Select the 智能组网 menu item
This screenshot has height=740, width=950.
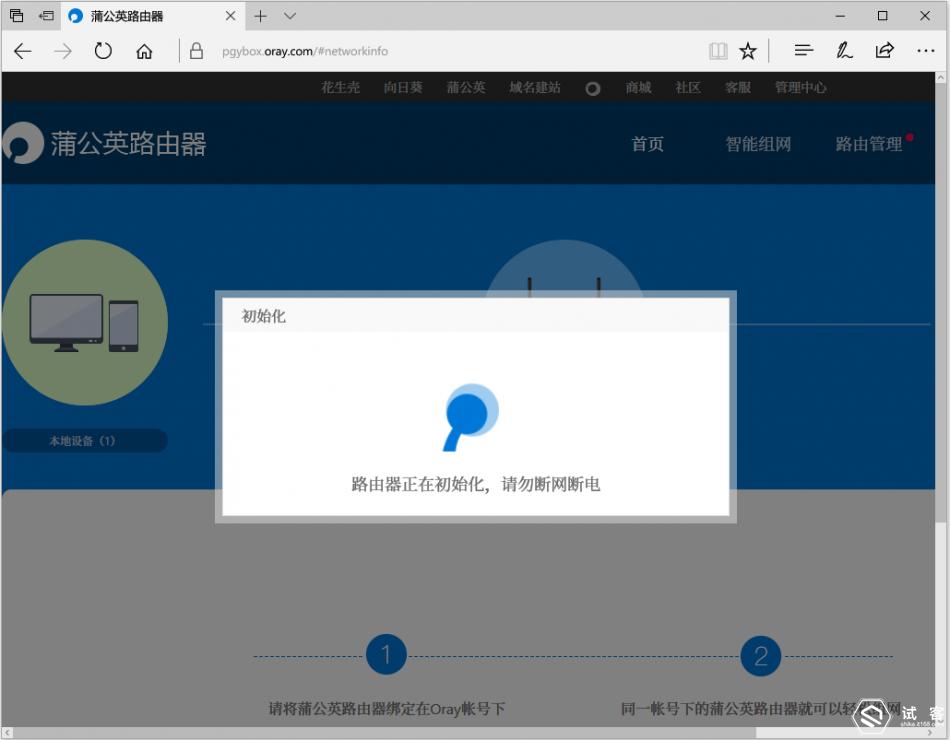[757, 143]
